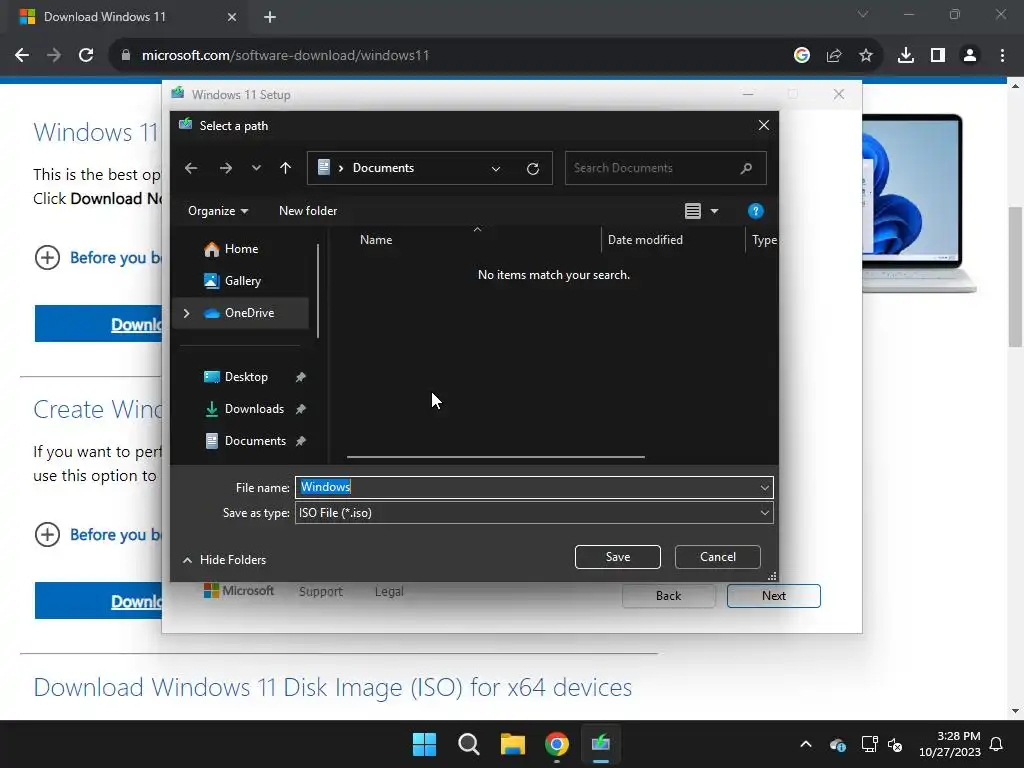The height and width of the screenshot is (768, 1024).
Task: Collapse folders with Hide Folders
Action: pos(224,560)
